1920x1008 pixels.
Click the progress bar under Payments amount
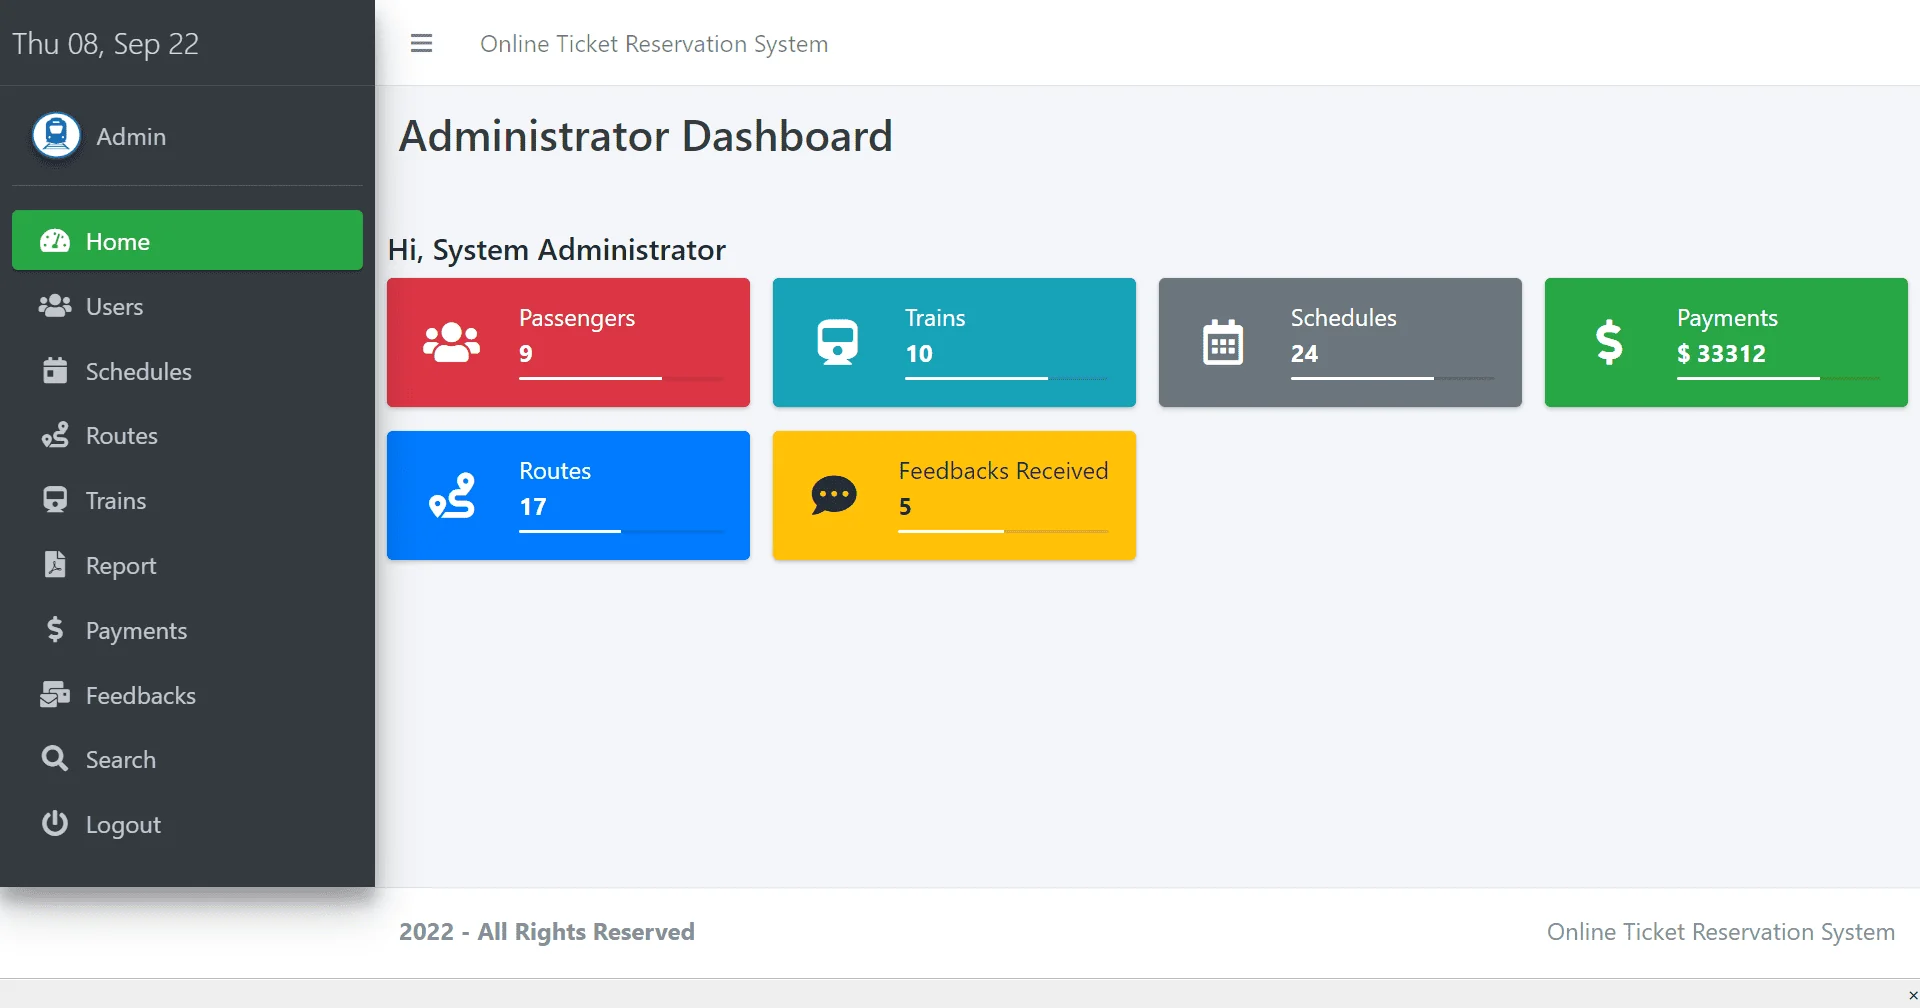tap(1777, 378)
